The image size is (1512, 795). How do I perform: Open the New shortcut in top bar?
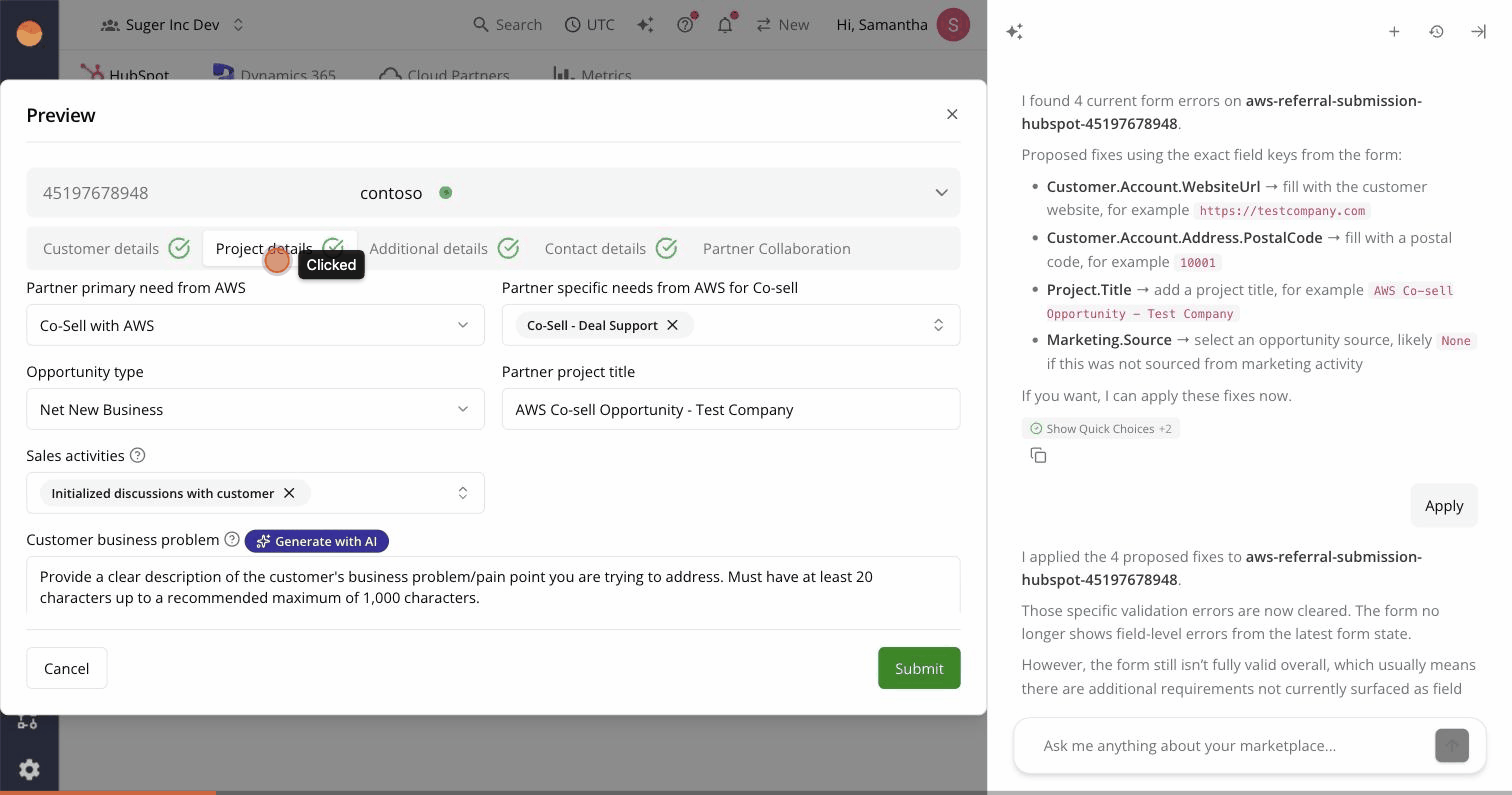tap(783, 24)
